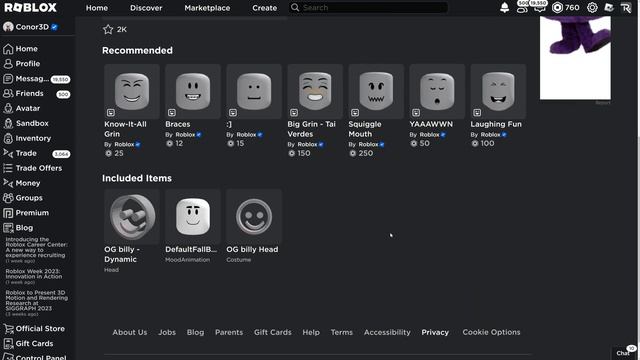Open Know-It-All Grin face thumbnail

[x=132, y=91]
